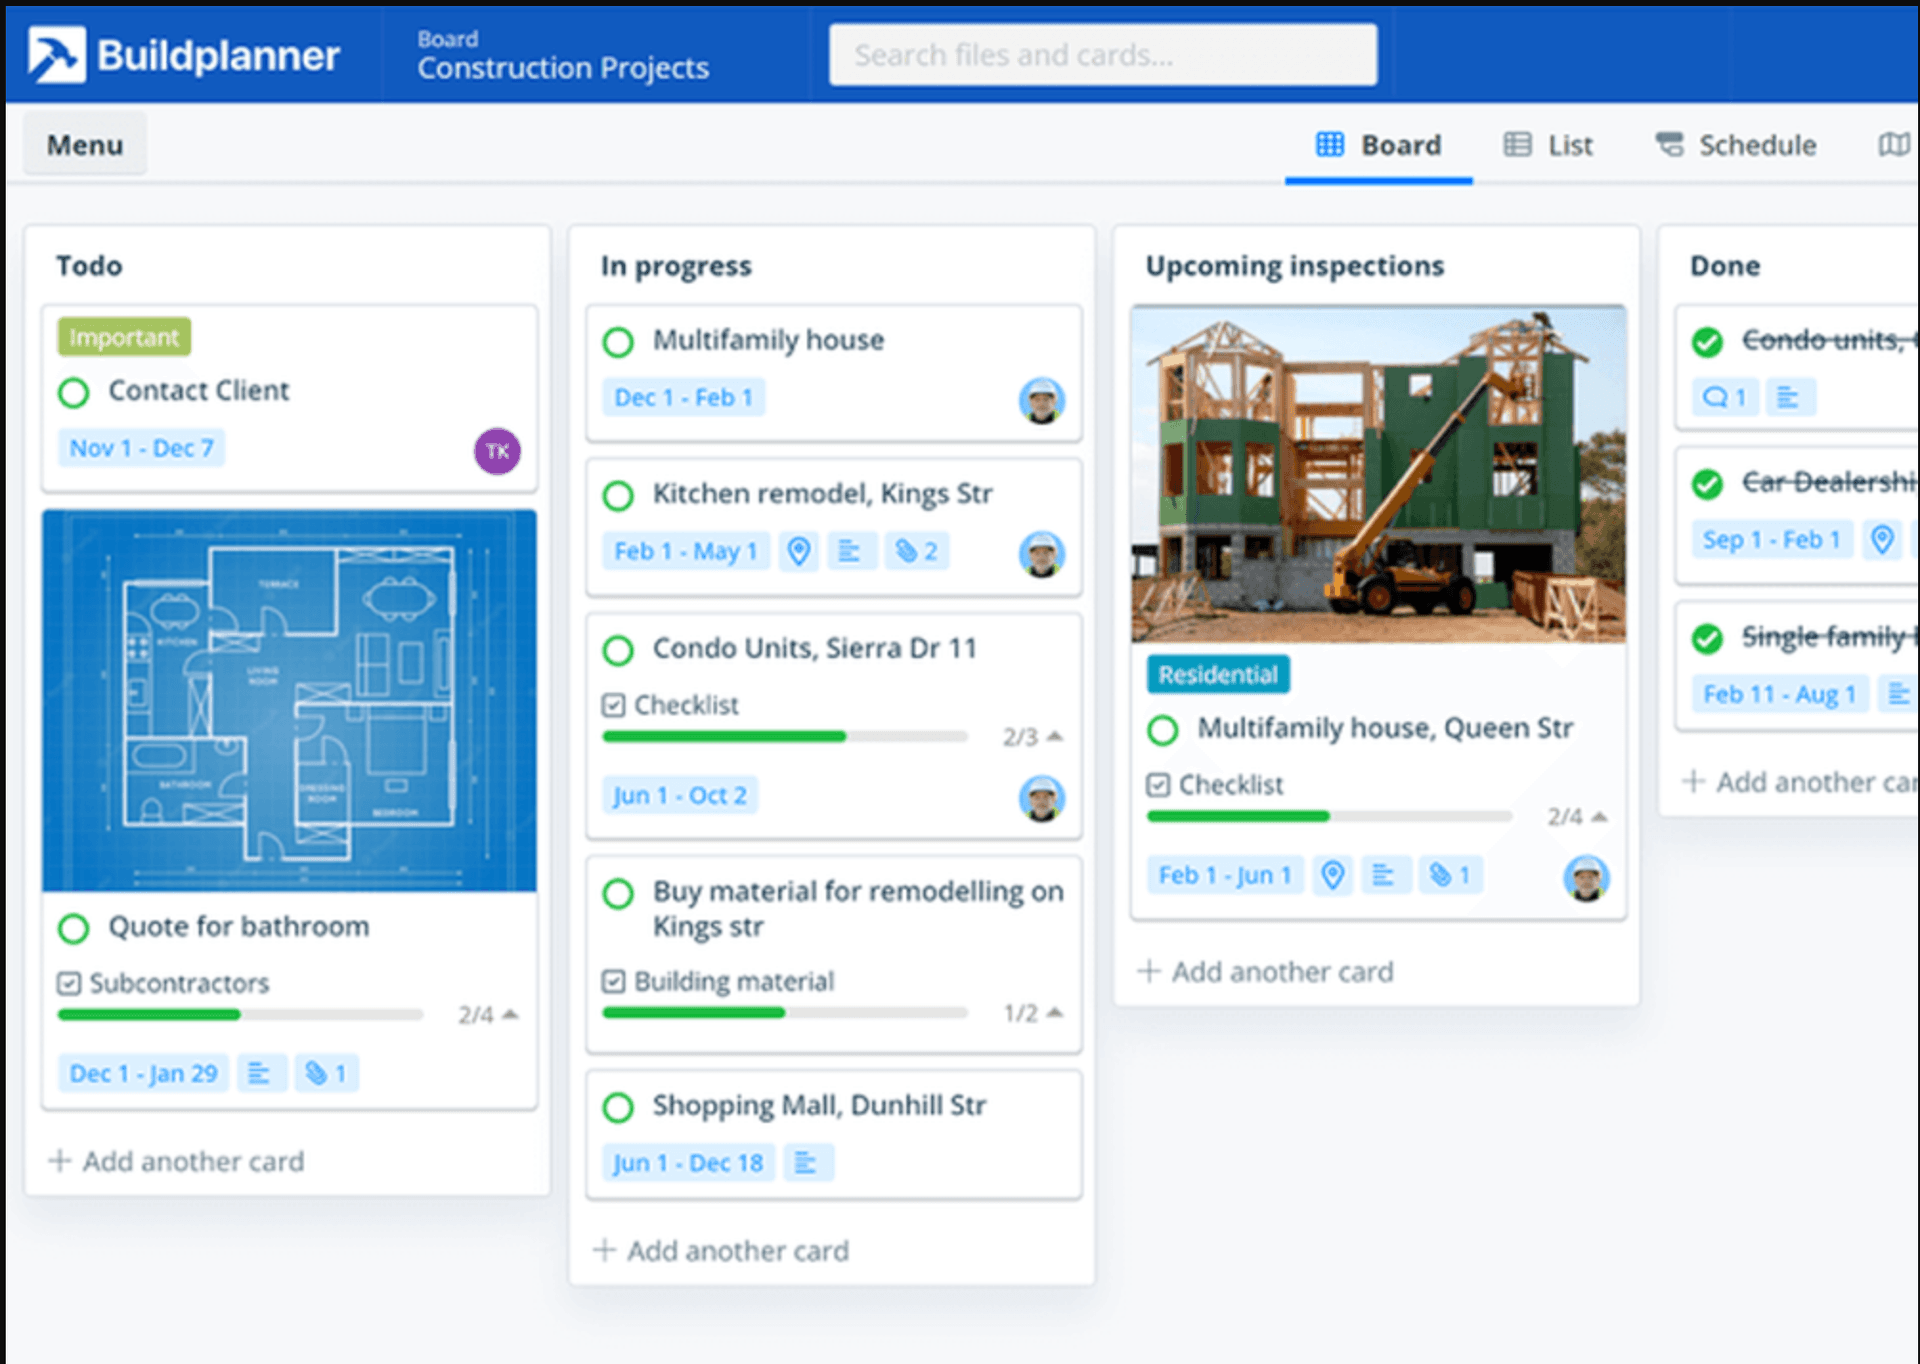Mark Shopping Mall, Dunhill Str as complete
This screenshot has width=1920, height=1364.
tap(618, 1107)
